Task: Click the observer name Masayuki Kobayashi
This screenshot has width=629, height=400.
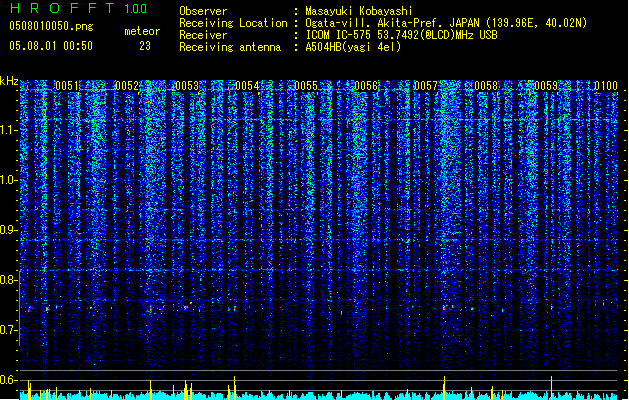Action: pos(359,11)
